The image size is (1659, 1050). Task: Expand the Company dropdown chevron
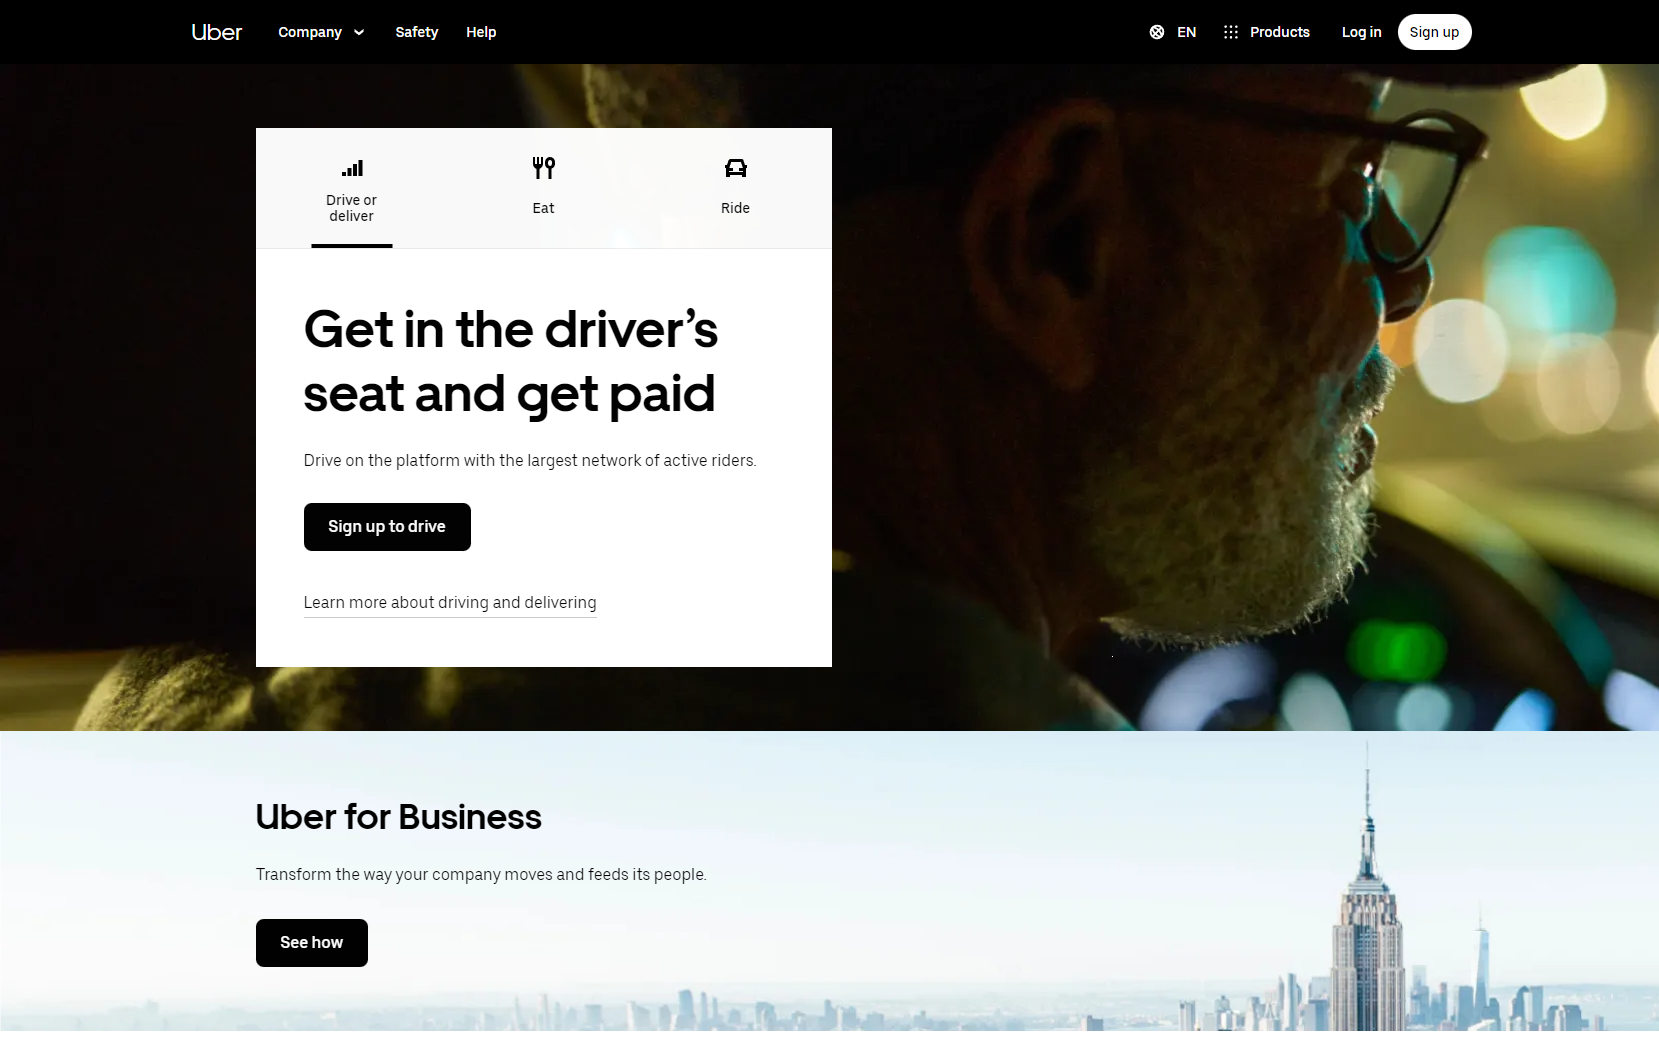pos(359,32)
